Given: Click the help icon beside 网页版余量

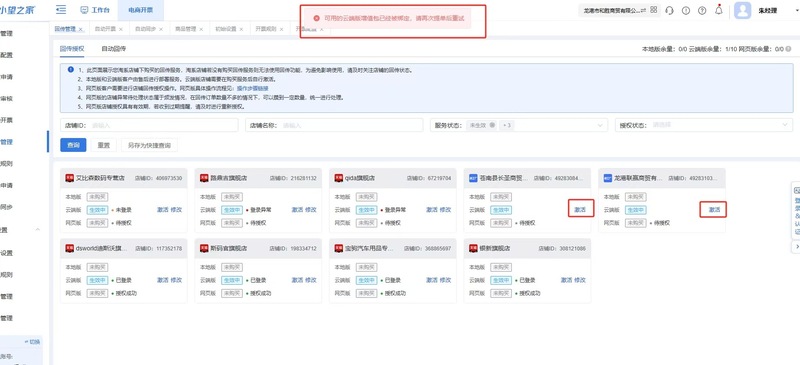Looking at the screenshot, I should point(789,49).
